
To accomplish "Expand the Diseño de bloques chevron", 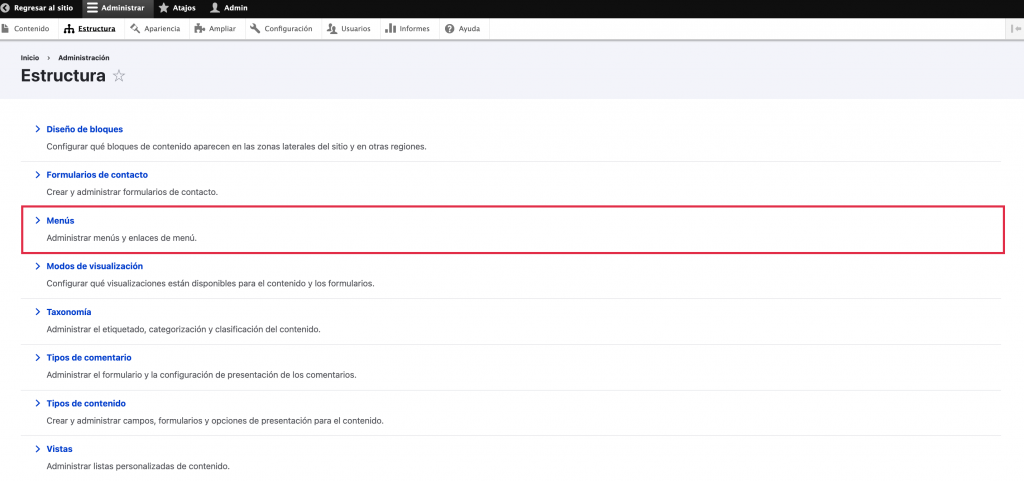I will click(x=37, y=129).
